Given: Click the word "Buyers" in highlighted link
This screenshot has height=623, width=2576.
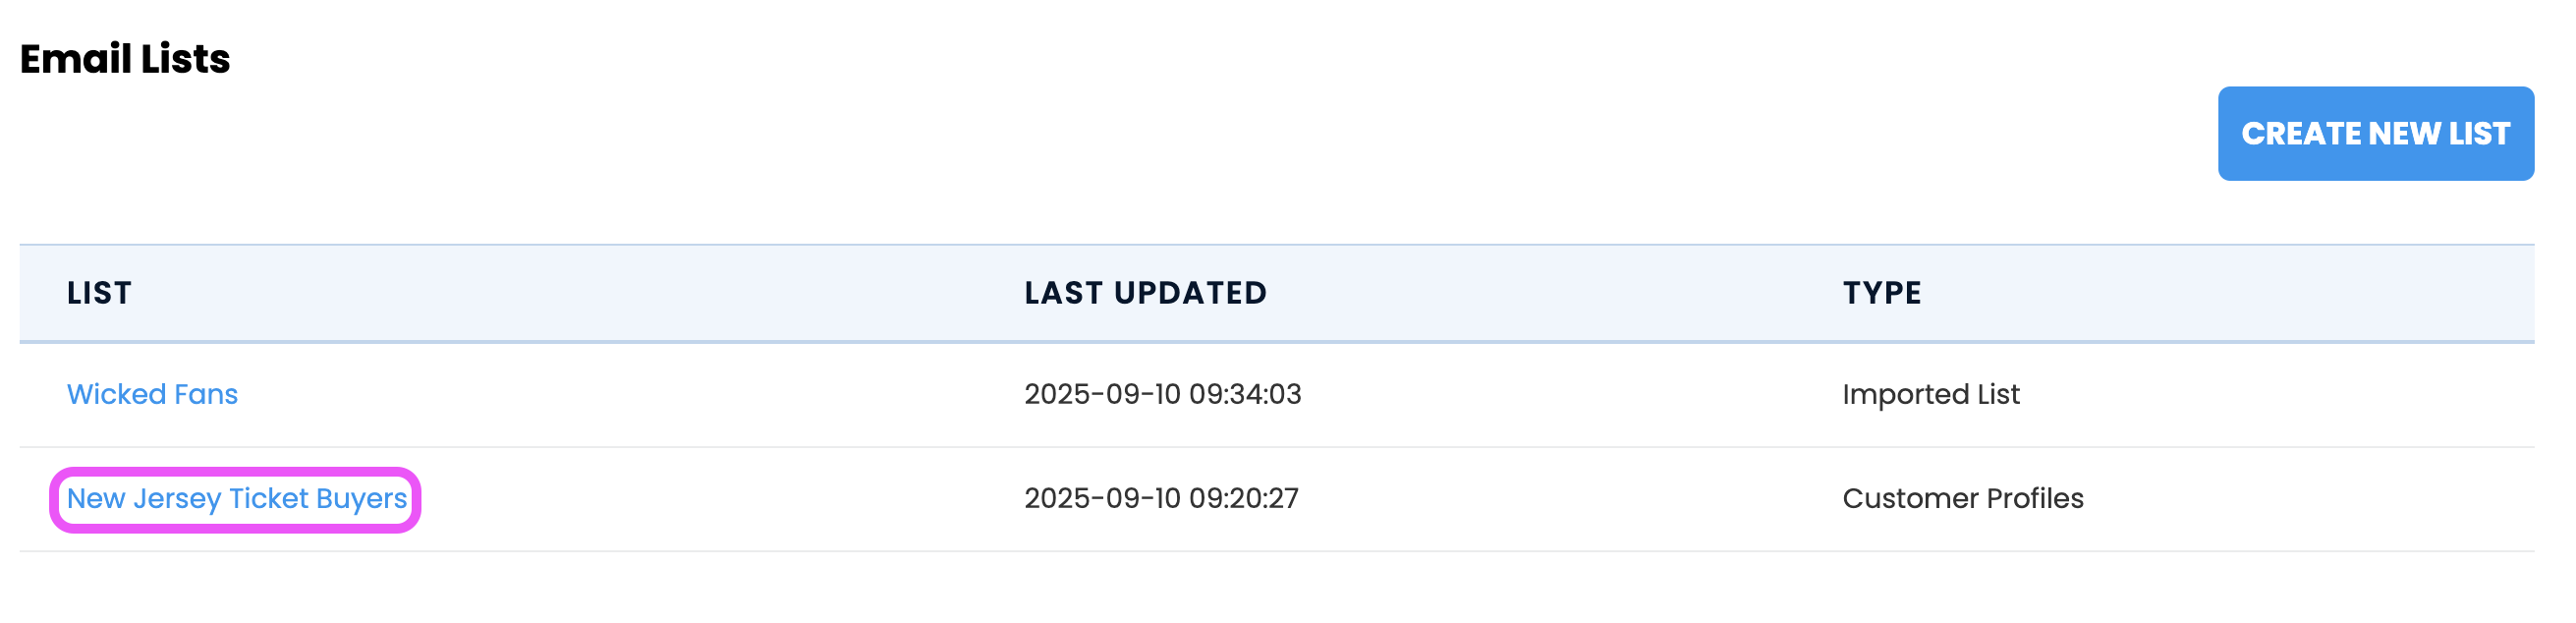Looking at the screenshot, I should pyautogui.click(x=361, y=498).
